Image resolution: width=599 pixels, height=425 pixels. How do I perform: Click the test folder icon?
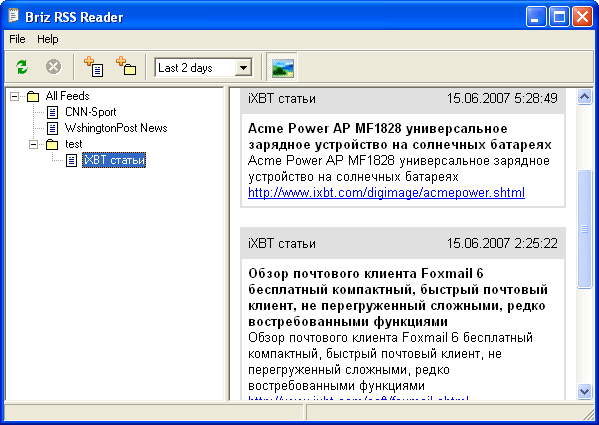(x=52, y=145)
